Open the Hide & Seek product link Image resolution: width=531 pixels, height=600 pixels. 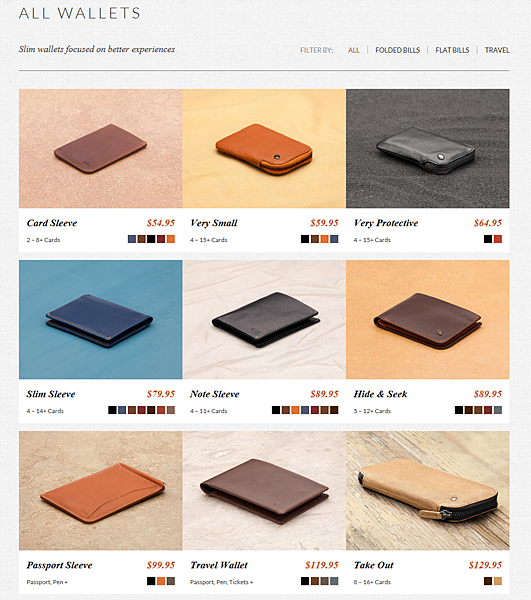click(x=380, y=394)
